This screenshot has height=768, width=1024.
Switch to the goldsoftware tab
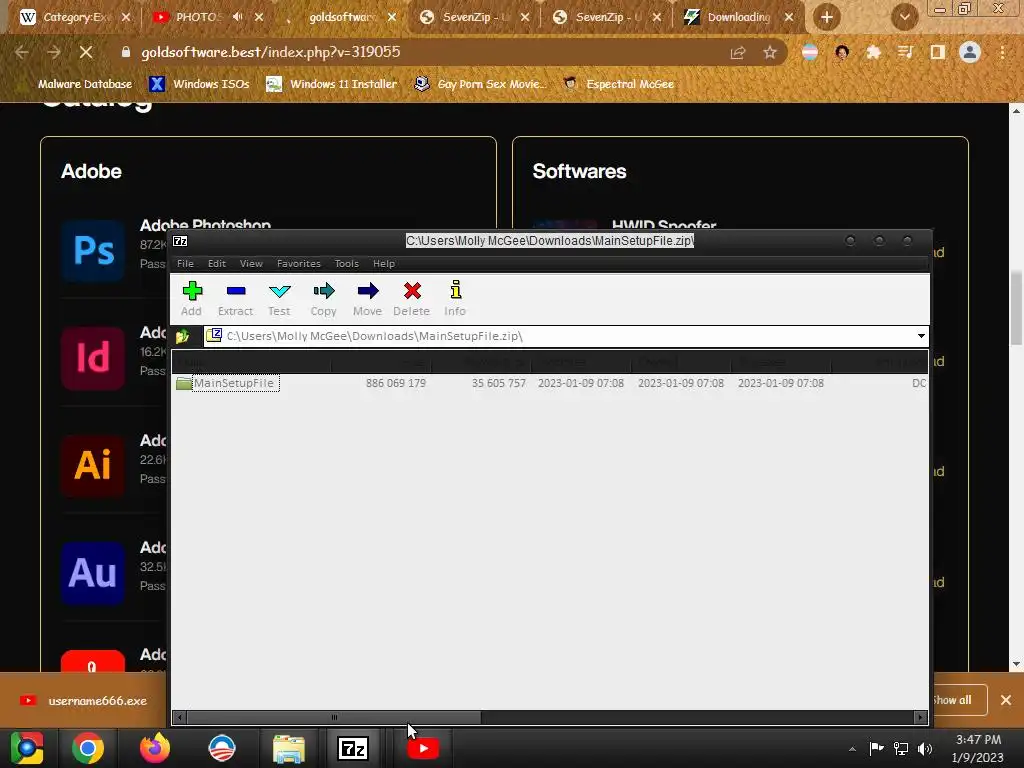click(x=340, y=17)
